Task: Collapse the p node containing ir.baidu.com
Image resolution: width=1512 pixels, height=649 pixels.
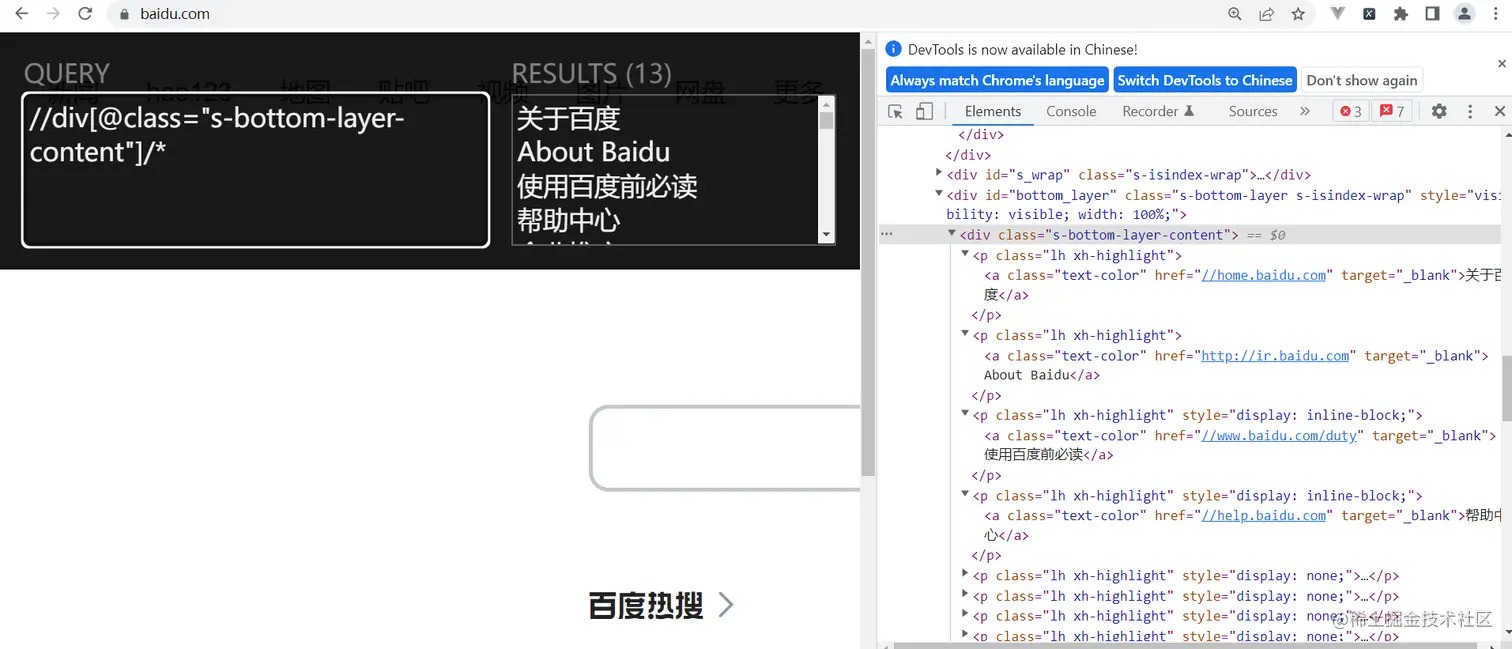Action: click(x=965, y=335)
